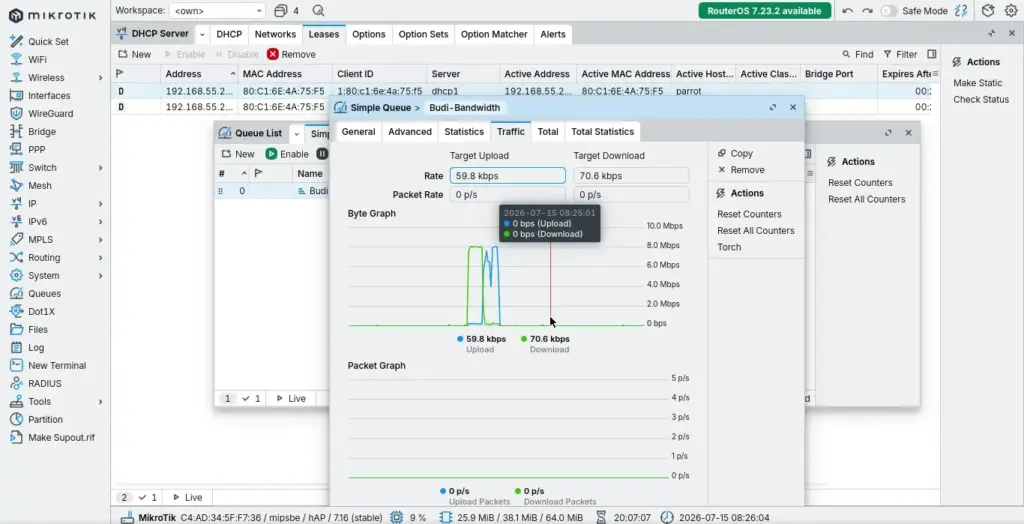Click Make Supout.rif
Screen dimensions: 1024x524
(x=61, y=437)
